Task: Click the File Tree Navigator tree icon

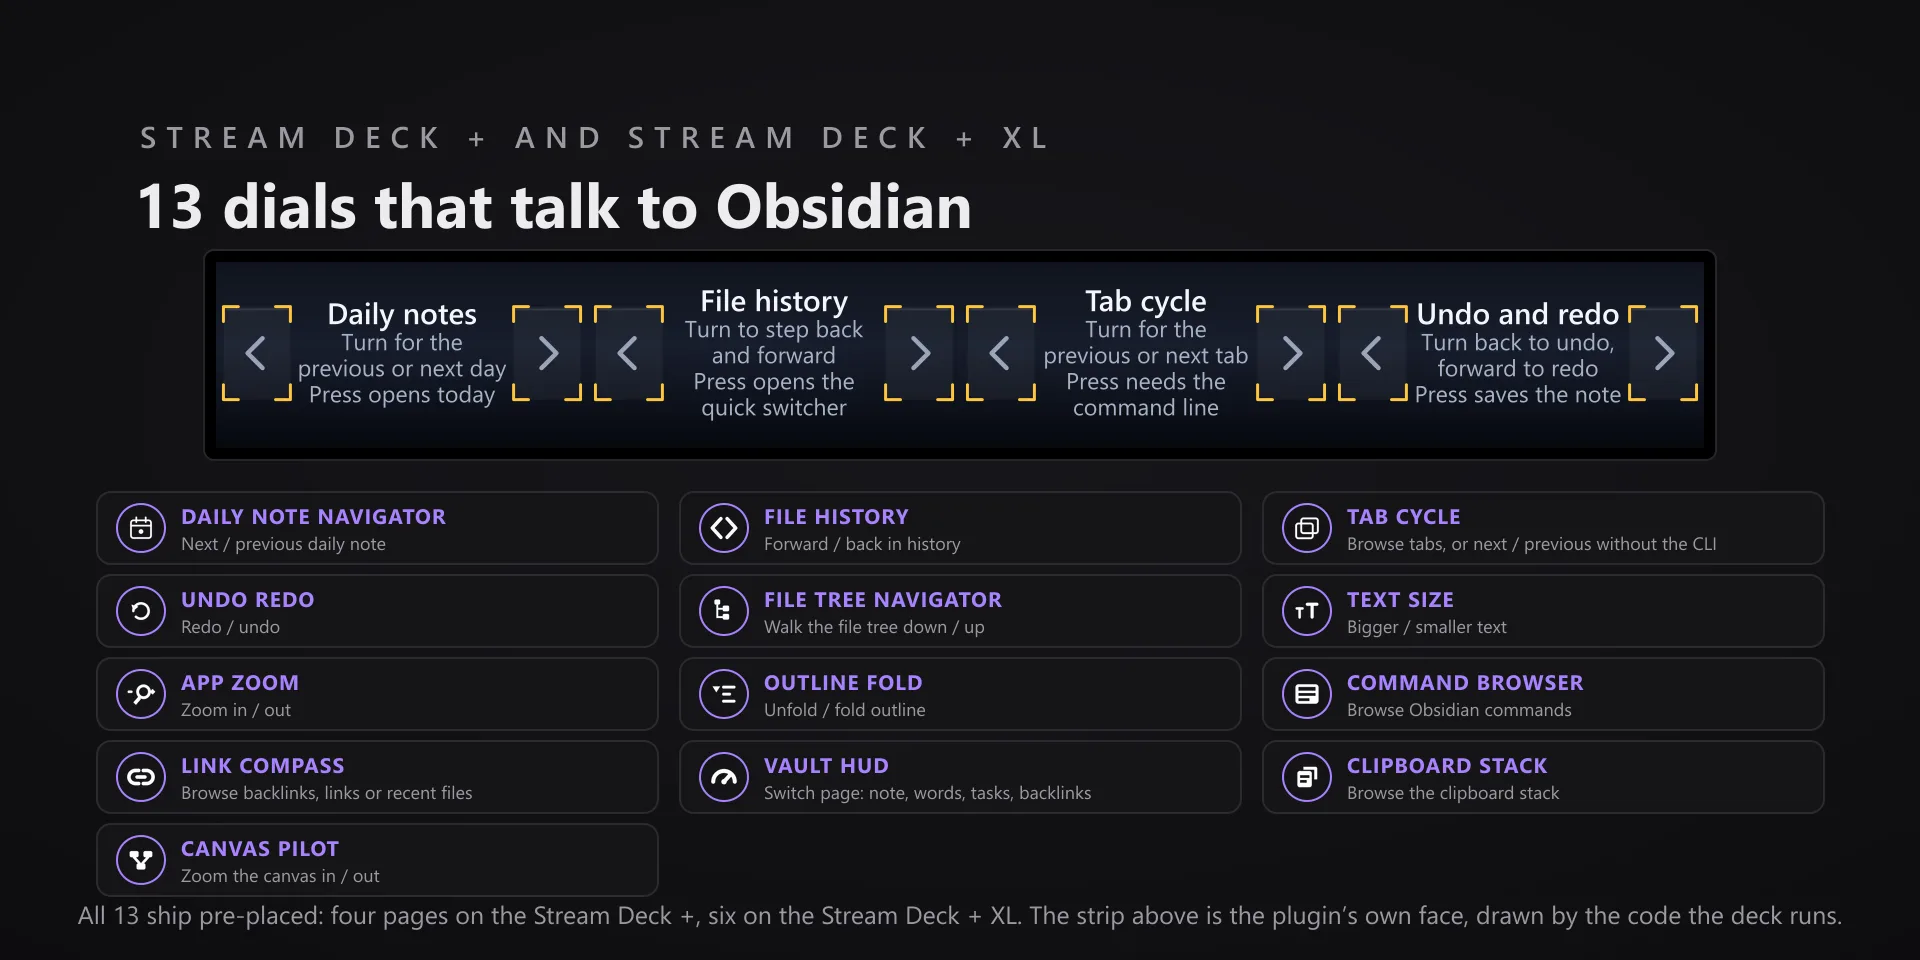Action: (724, 611)
